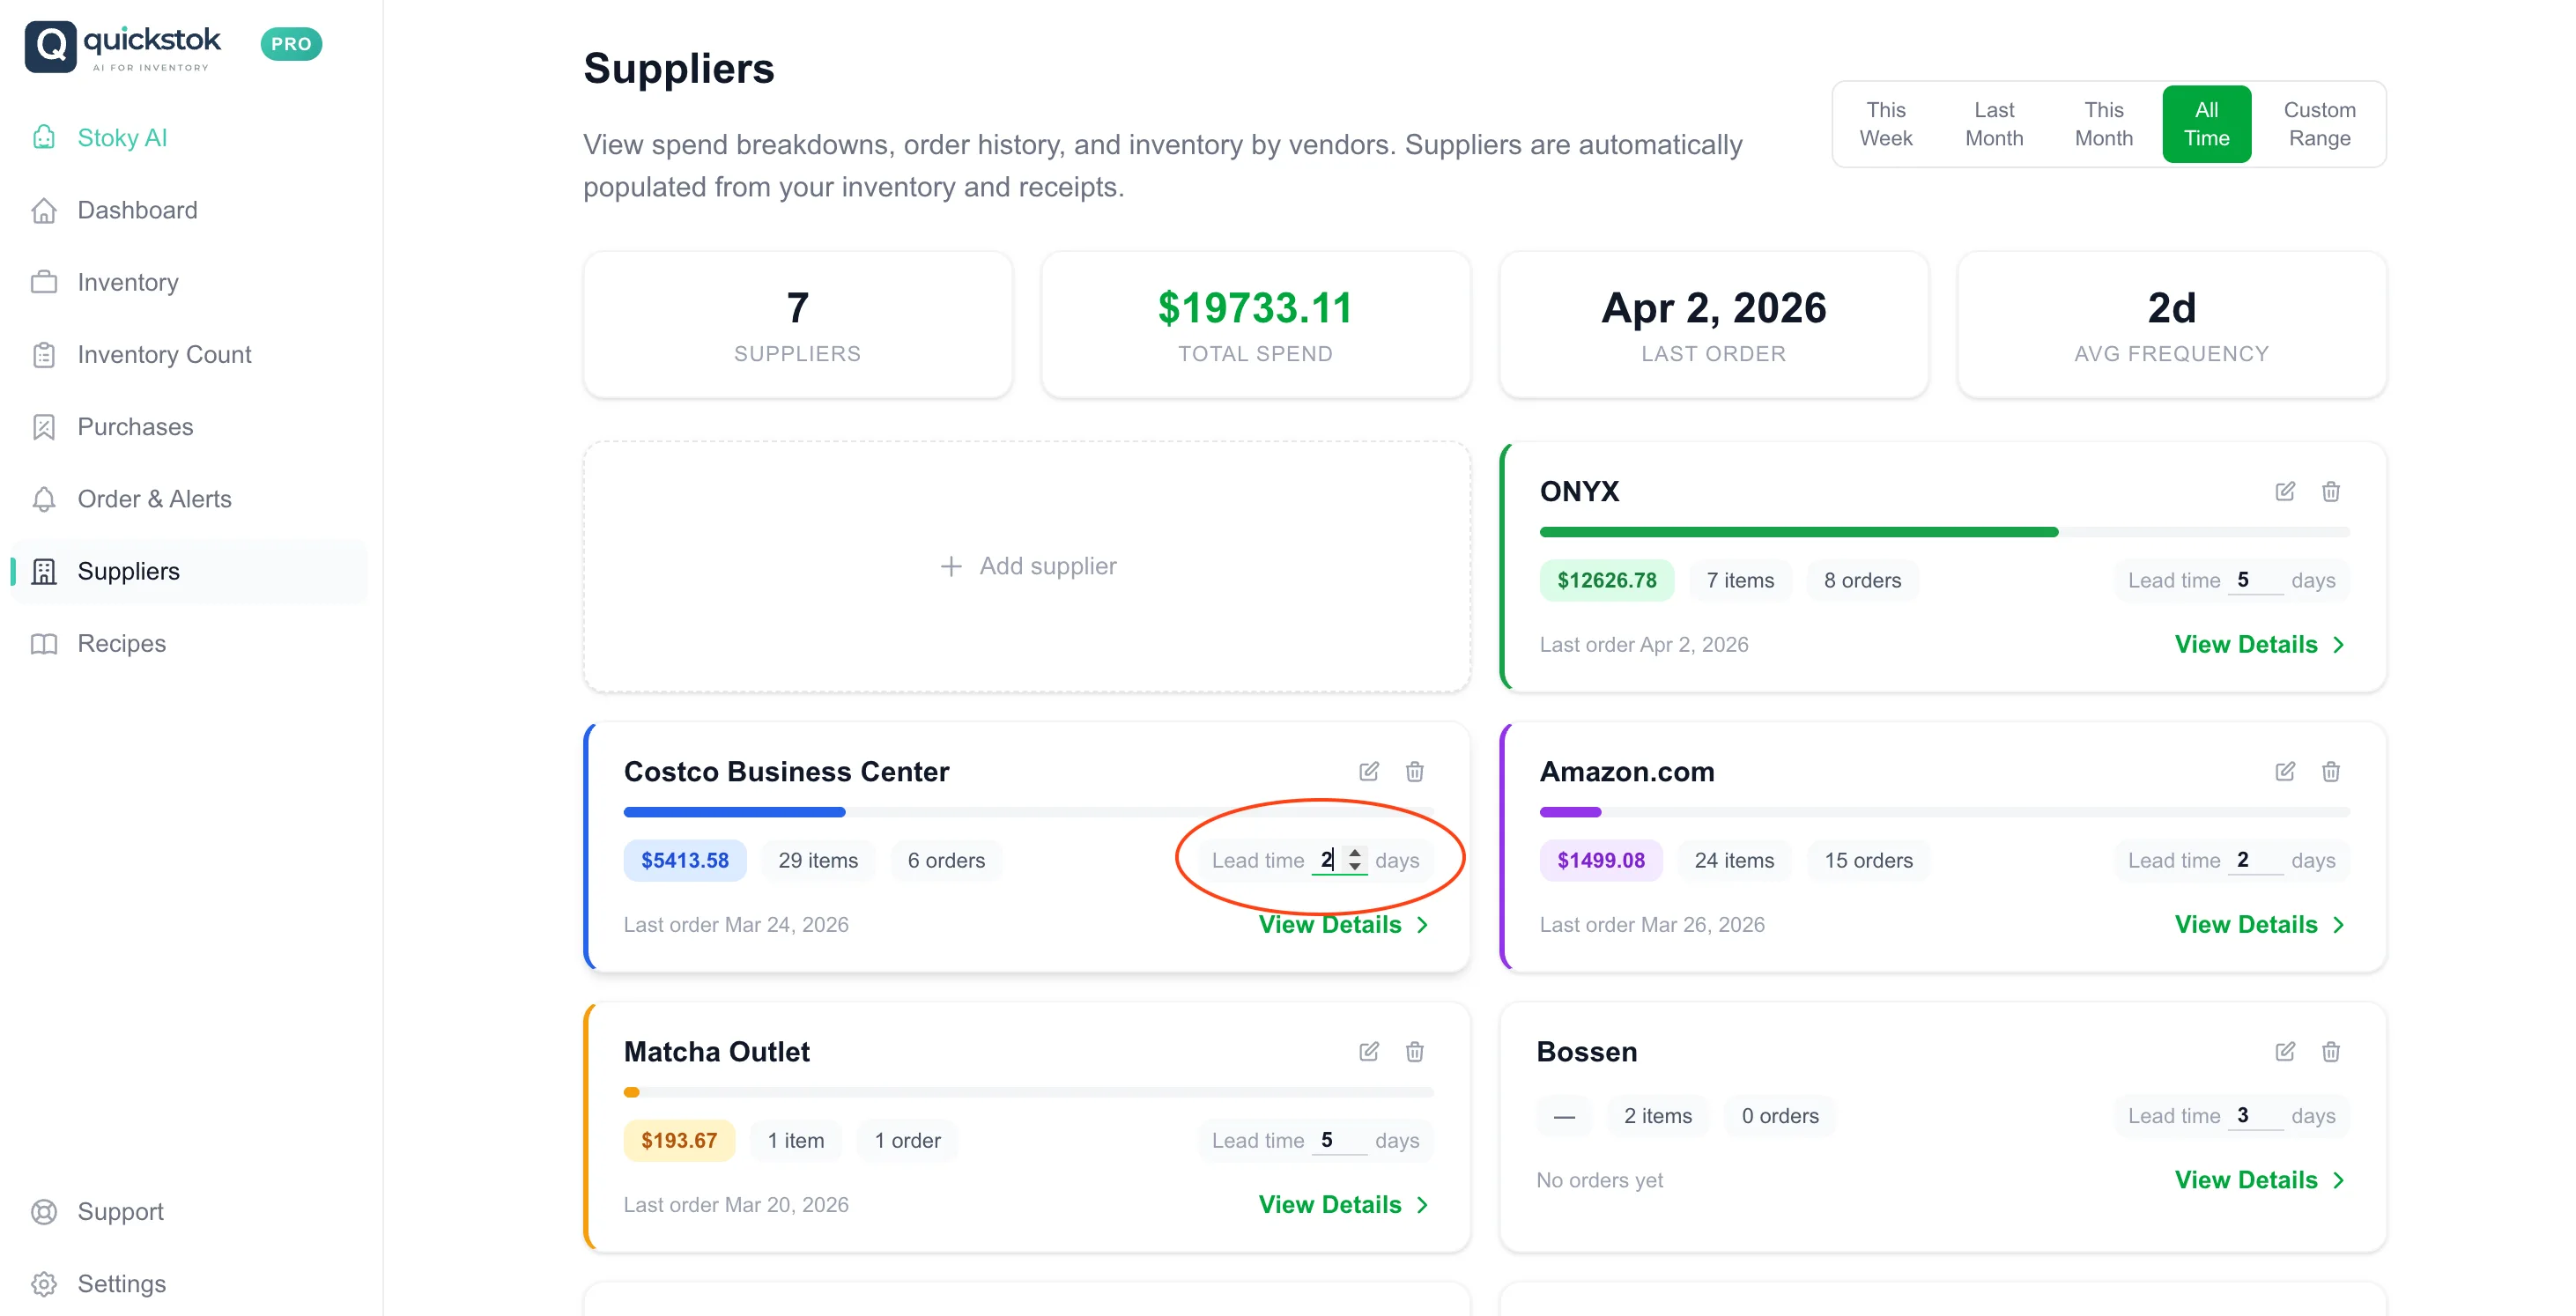2576x1316 pixels.
Task: Delete the Bossen supplier
Action: 2331,1051
